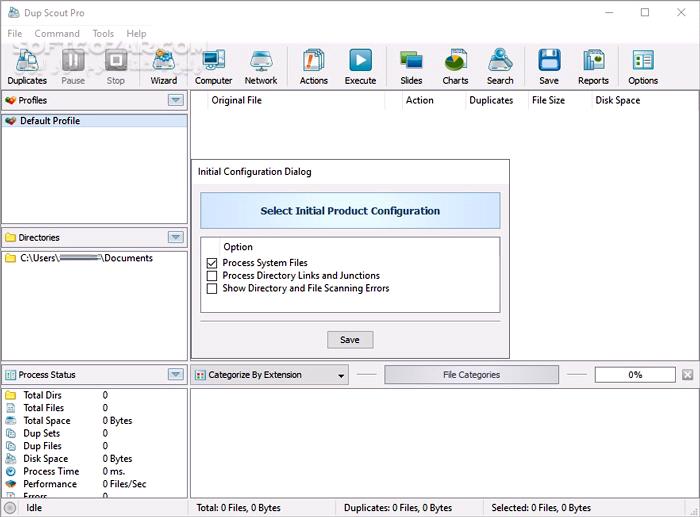Click the Execute toolbar icon
This screenshot has height=517, width=700.
click(360, 60)
